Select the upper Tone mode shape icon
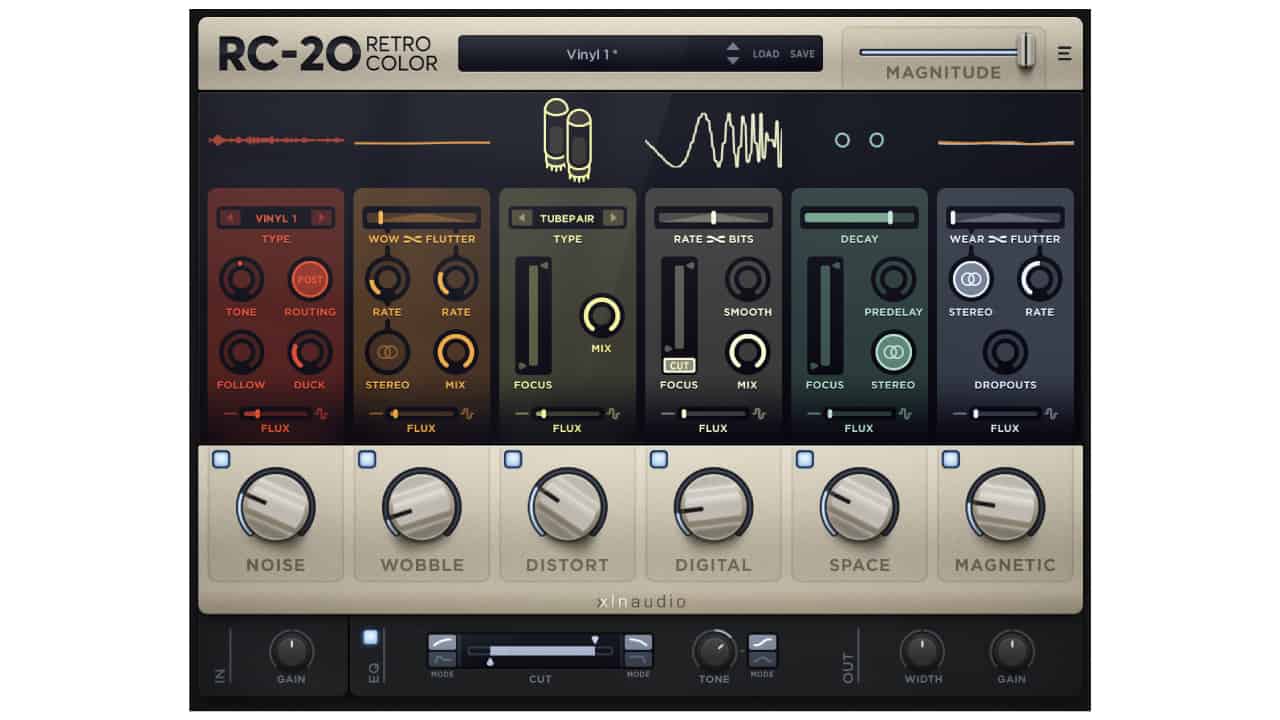Viewport: 1280px width, 720px height. pyautogui.click(x=762, y=642)
